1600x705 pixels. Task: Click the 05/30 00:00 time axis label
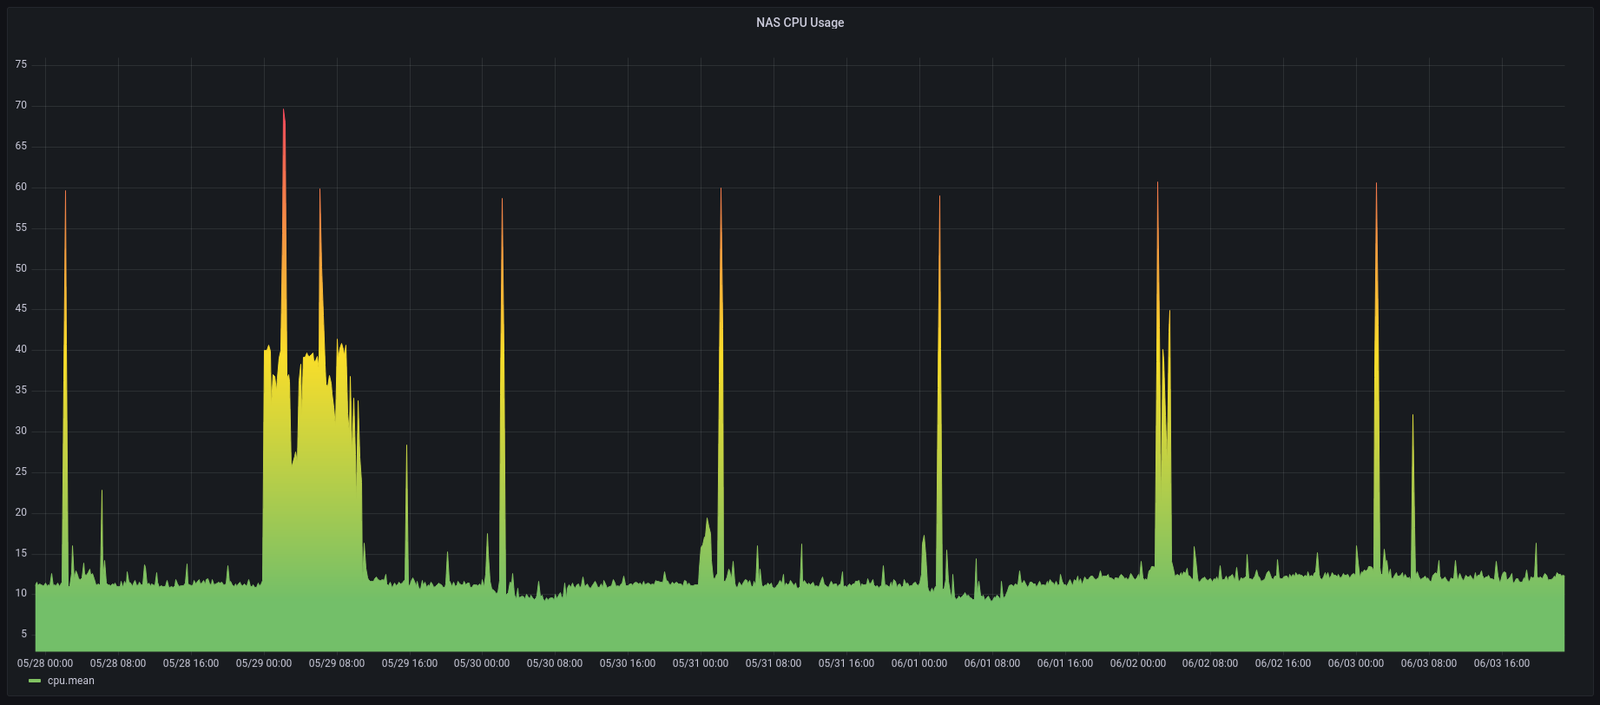[x=482, y=663]
